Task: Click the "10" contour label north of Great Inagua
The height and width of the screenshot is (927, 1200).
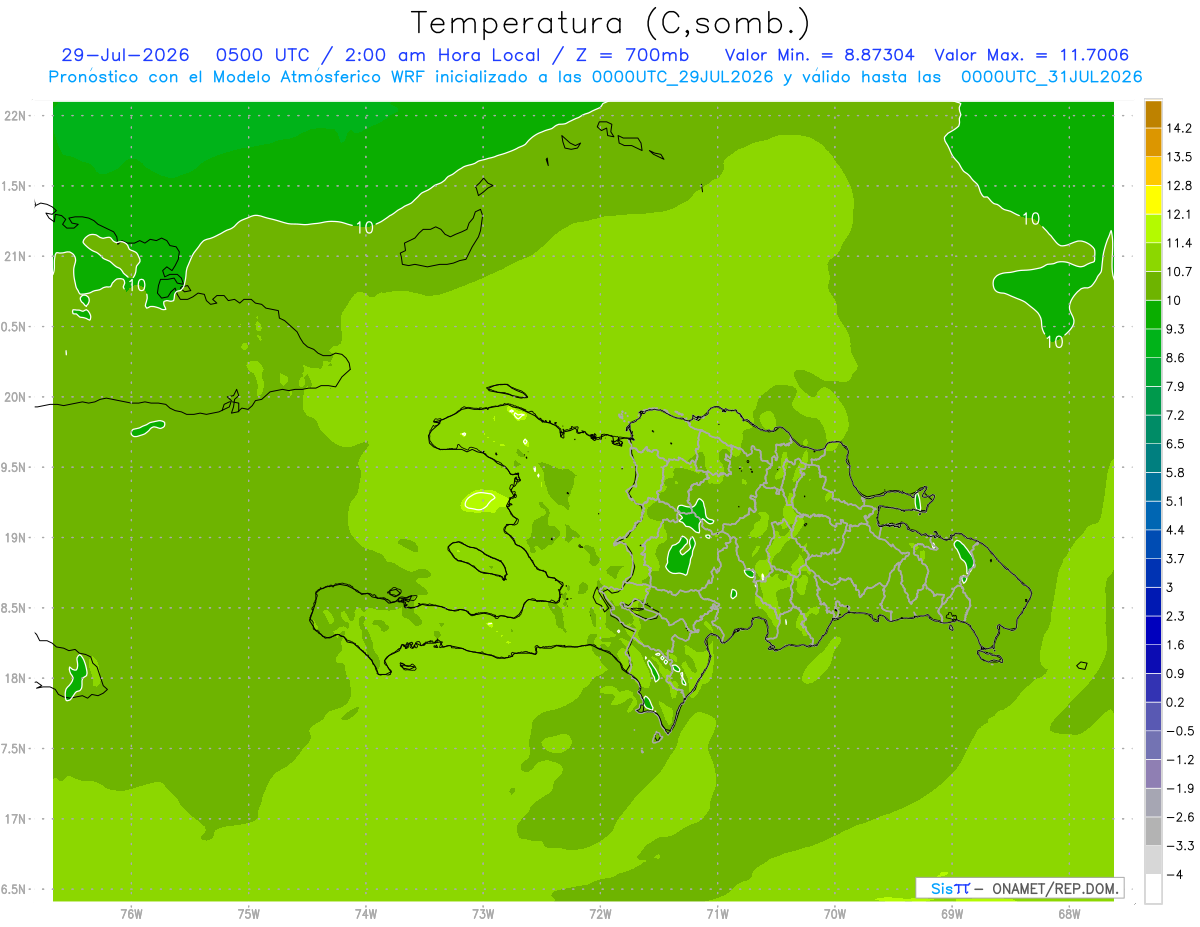Action: click(x=365, y=228)
